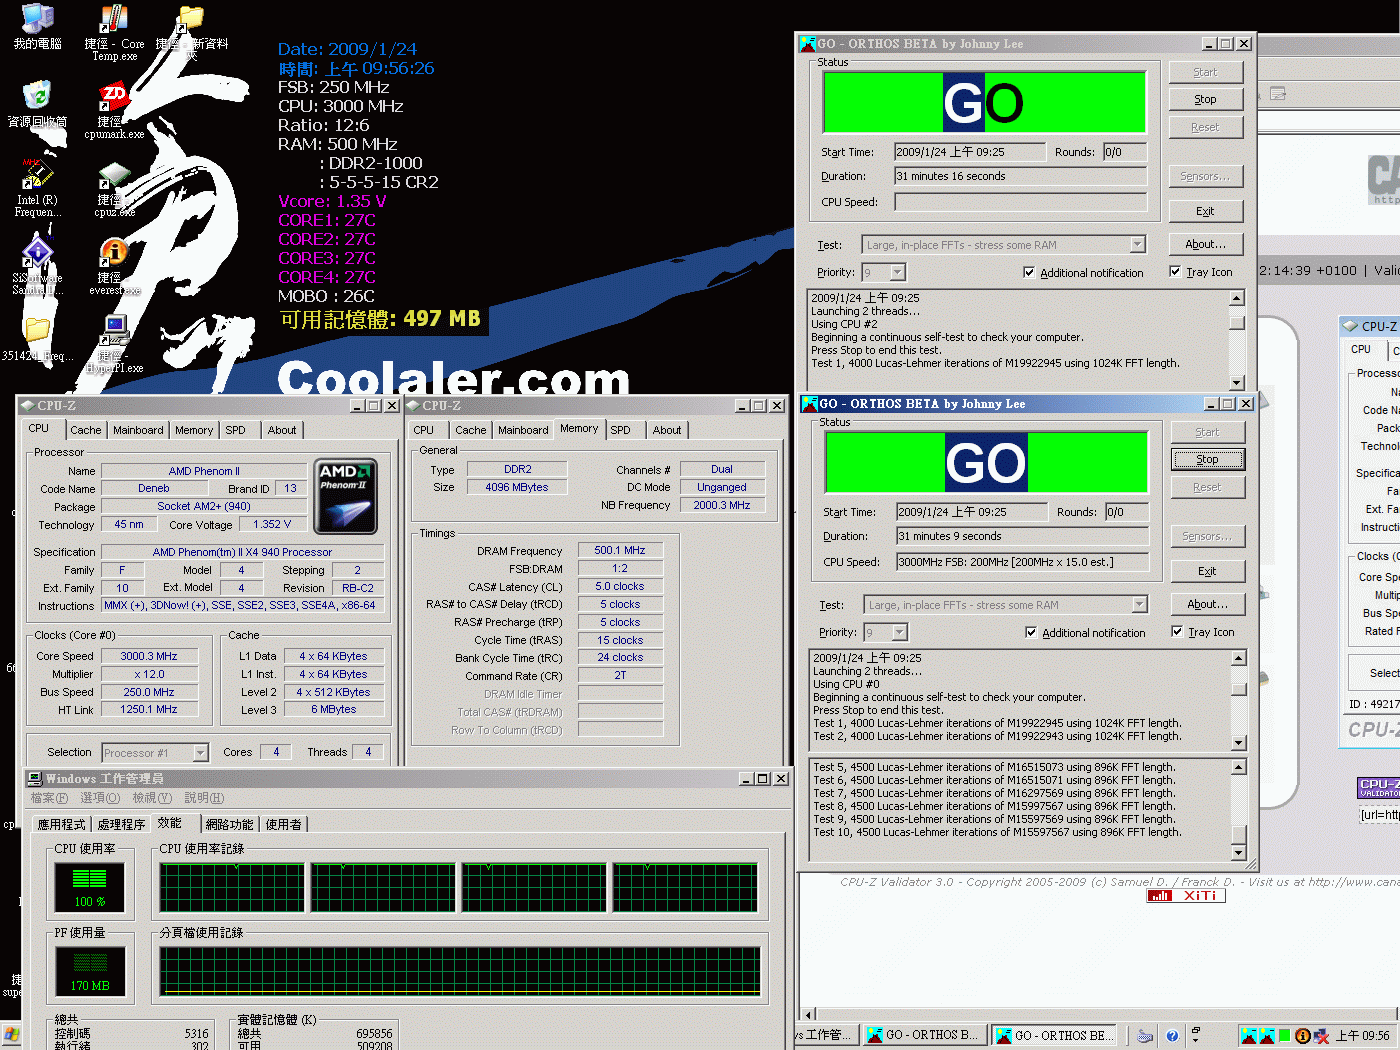Open the My Computer (我的電腦) desktop icon
The image size is (1400, 1050).
point(37,20)
